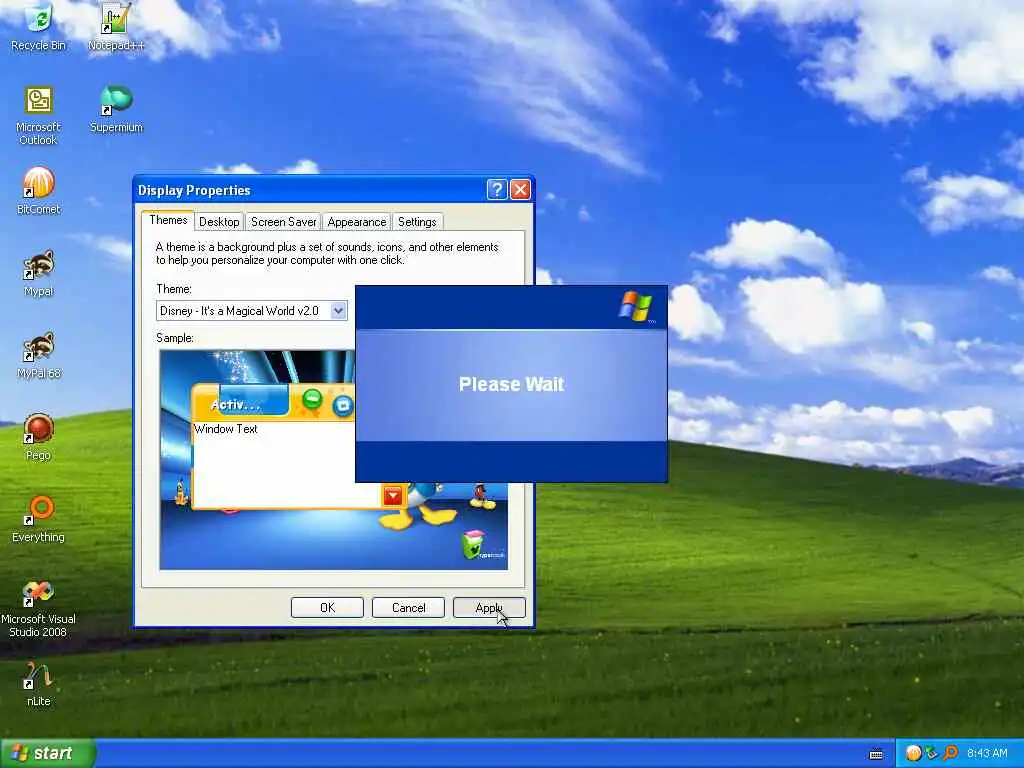Click the Safely Remove Hardware tray icon
Screen dimensions: 1024x768
(x=931, y=754)
